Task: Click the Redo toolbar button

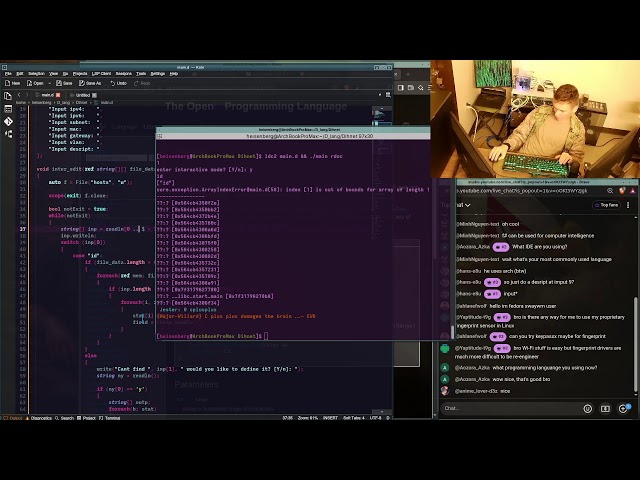Action: (142, 83)
